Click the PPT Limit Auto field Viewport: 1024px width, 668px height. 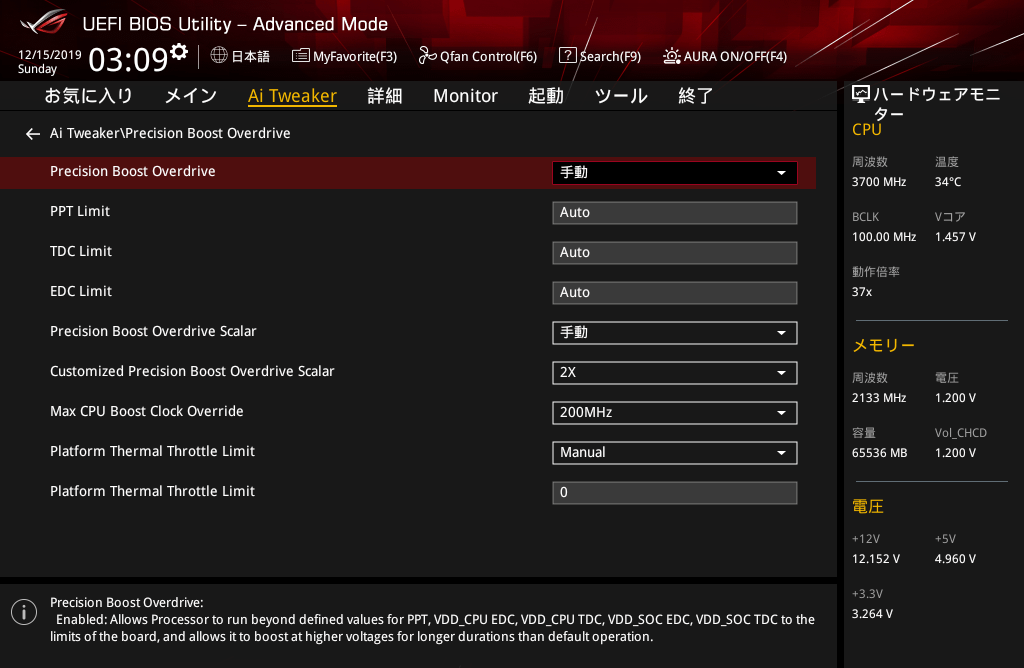(x=674, y=213)
